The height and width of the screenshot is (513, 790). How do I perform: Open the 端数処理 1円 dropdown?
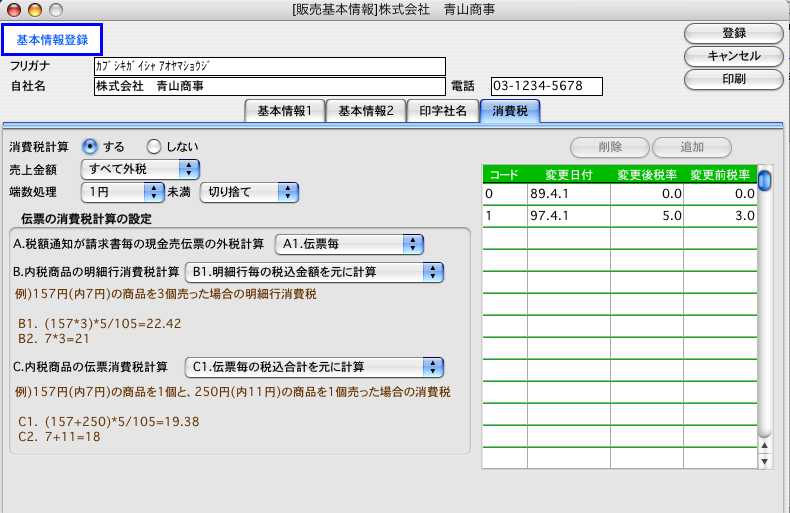pos(124,191)
